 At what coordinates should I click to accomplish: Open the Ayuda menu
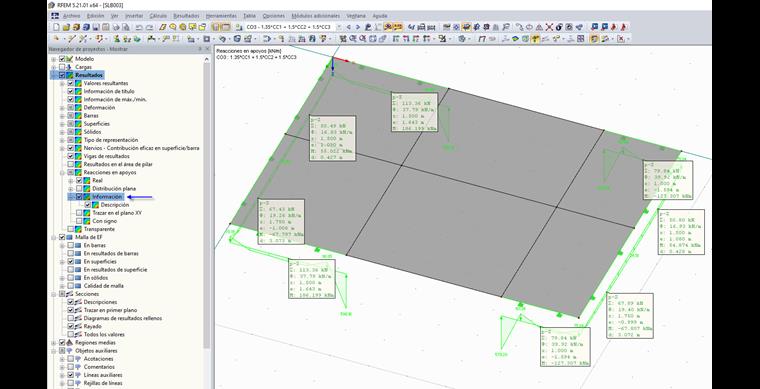pos(380,16)
